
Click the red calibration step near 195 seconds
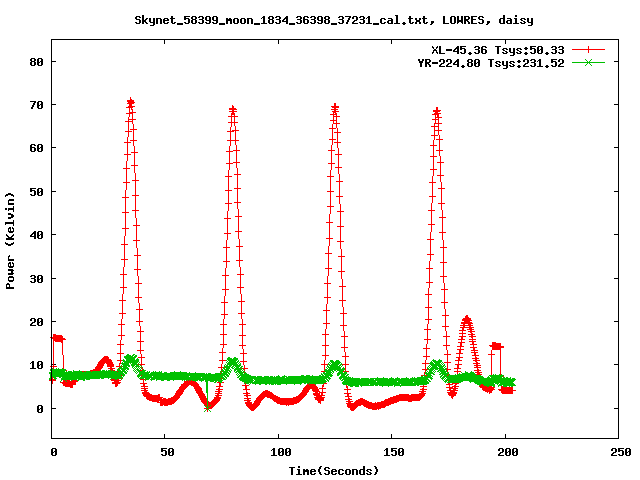[x=496, y=347]
